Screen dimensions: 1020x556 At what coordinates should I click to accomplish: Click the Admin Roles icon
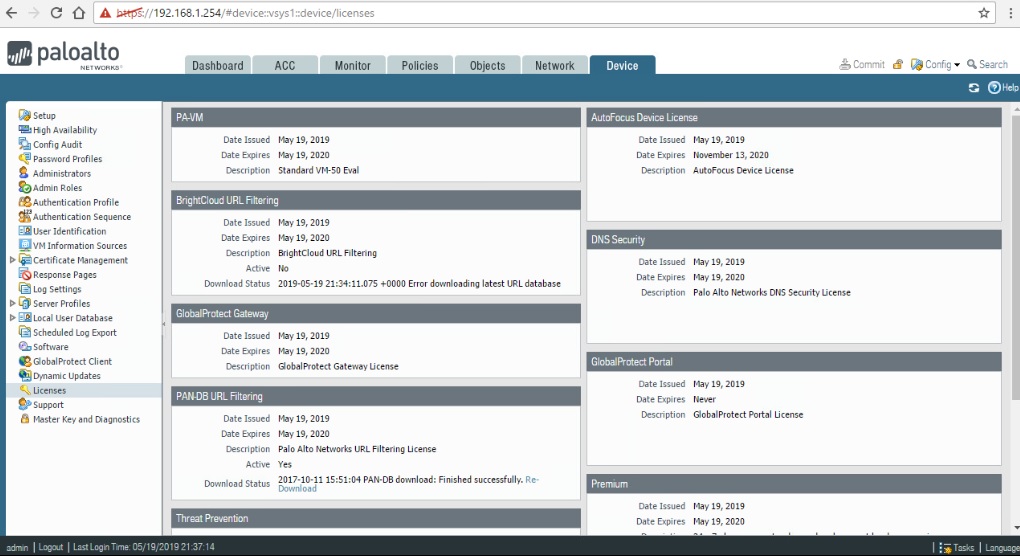(25, 187)
